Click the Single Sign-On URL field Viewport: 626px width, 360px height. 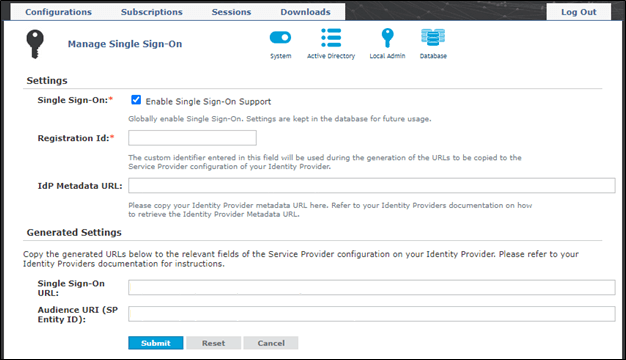click(x=372, y=287)
